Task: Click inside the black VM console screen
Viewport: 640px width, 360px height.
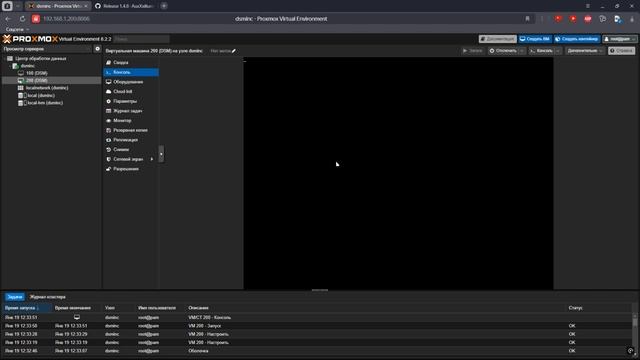Action: coord(398,173)
